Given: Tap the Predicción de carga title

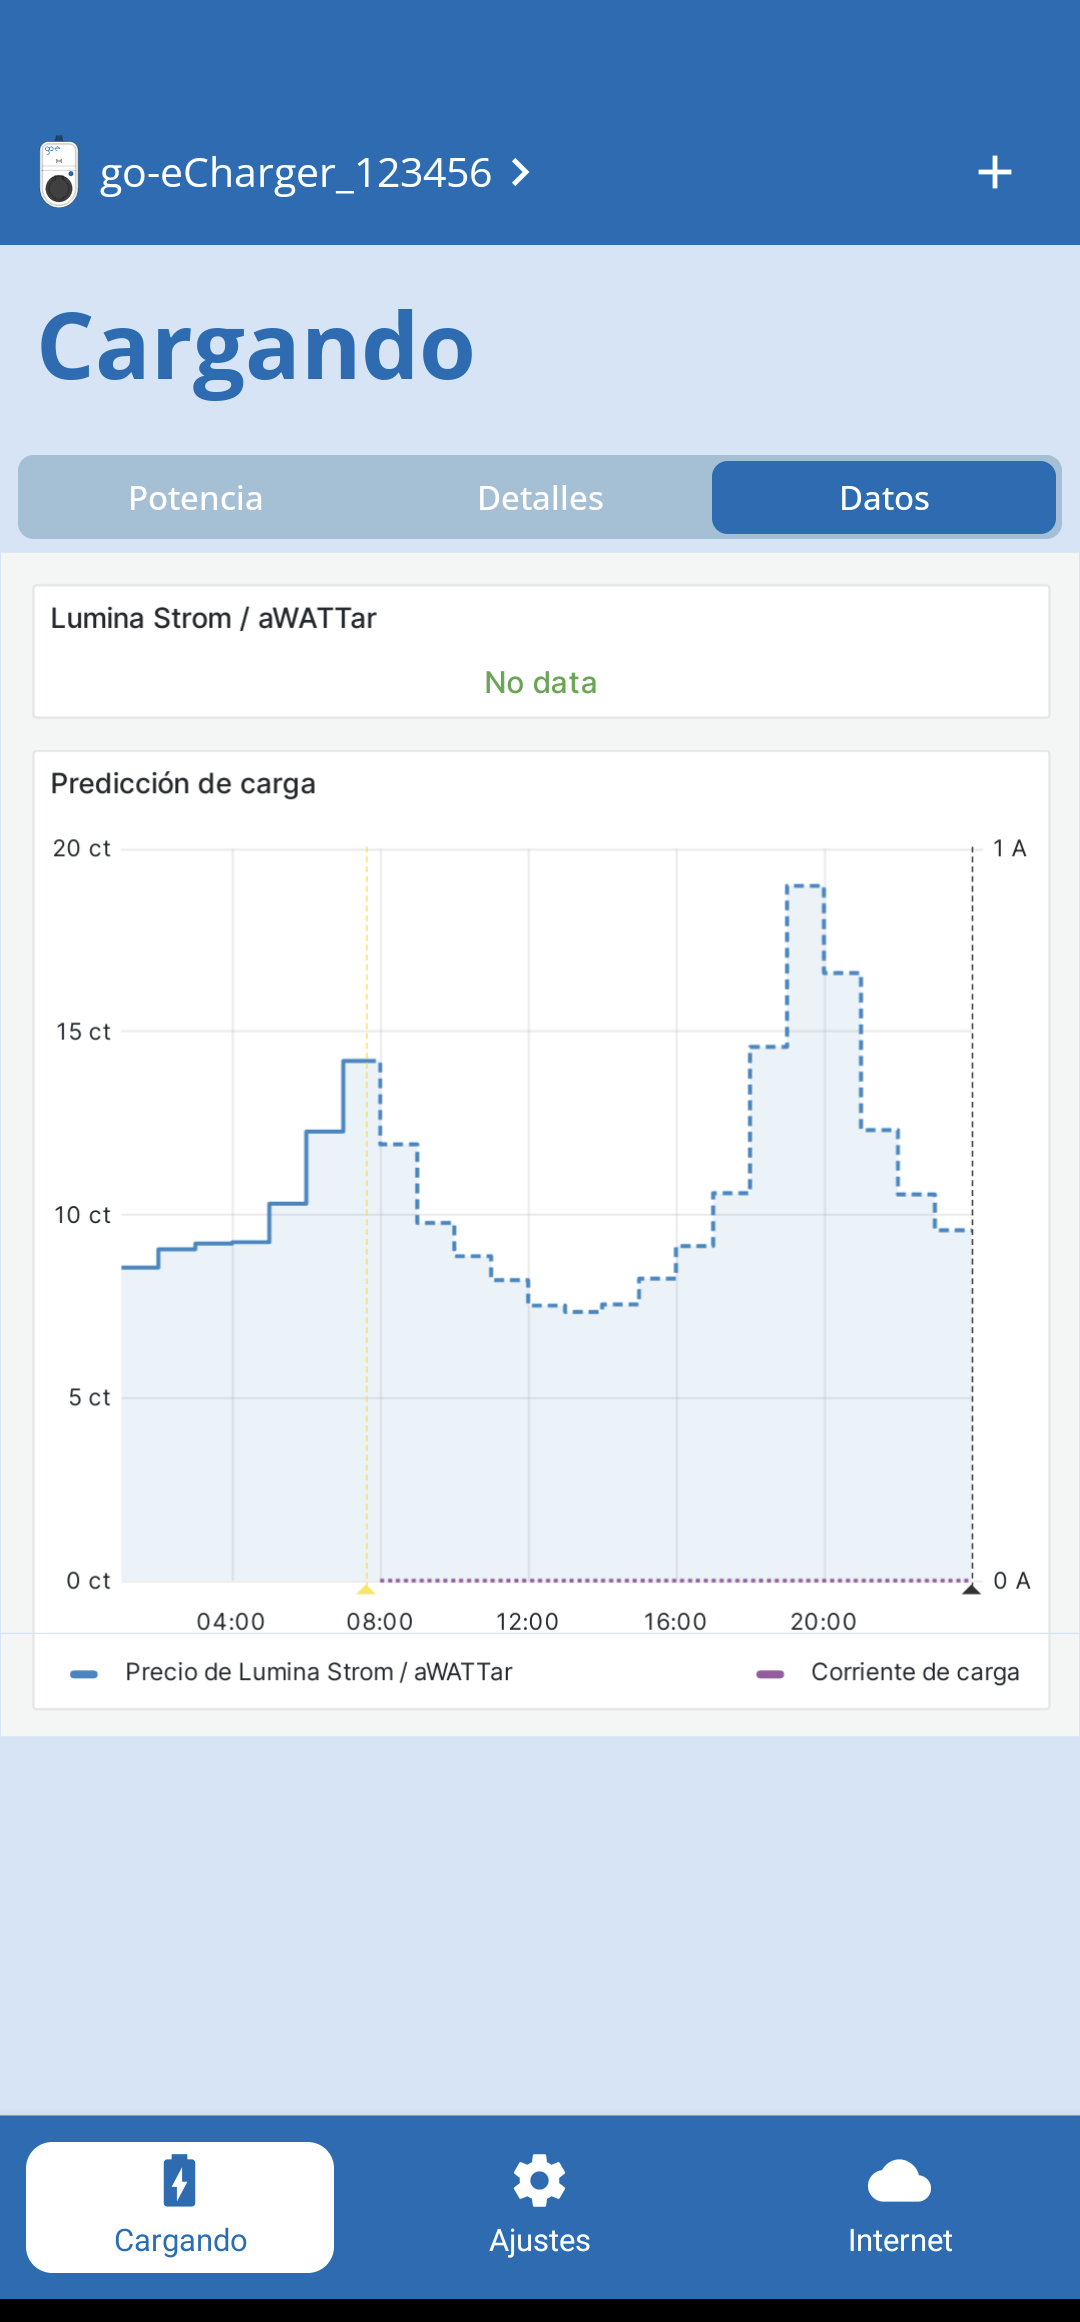Looking at the screenshot, I should (183, 784).
